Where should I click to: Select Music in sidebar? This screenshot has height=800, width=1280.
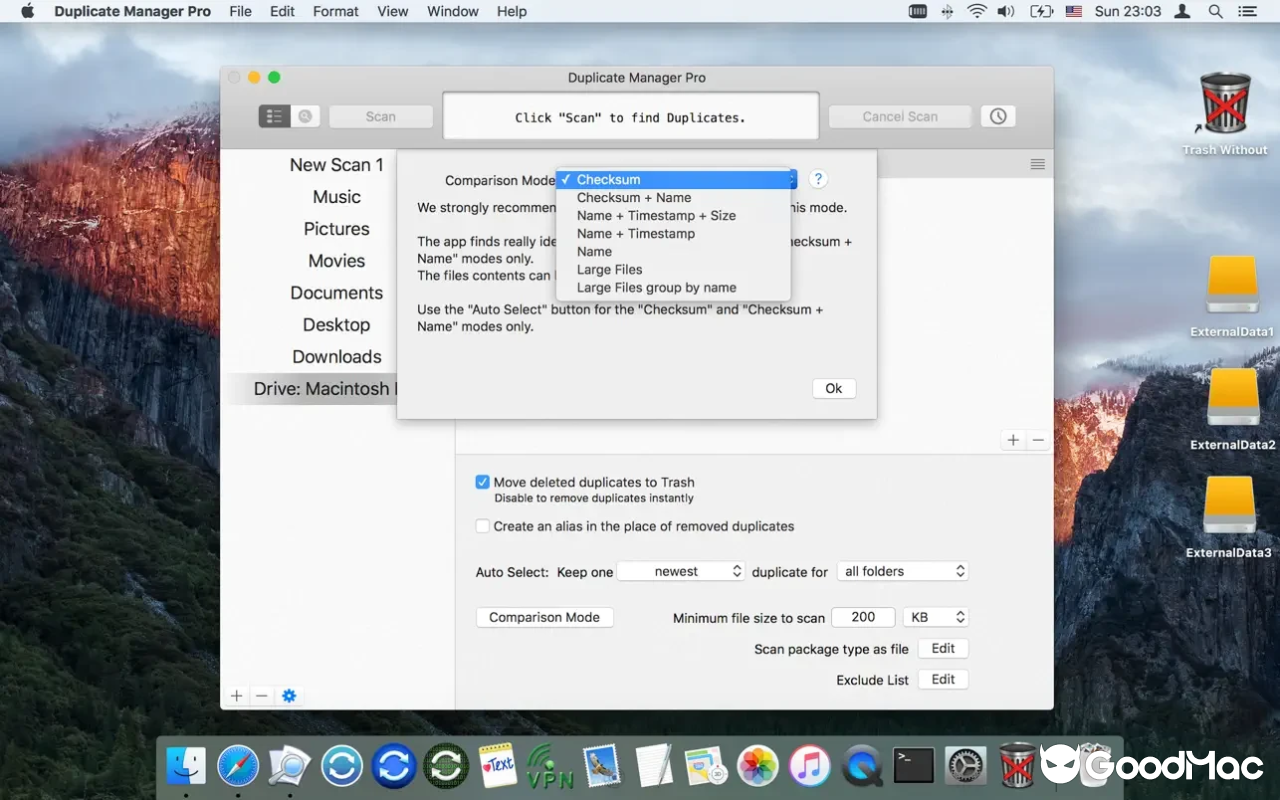(337, 197)
